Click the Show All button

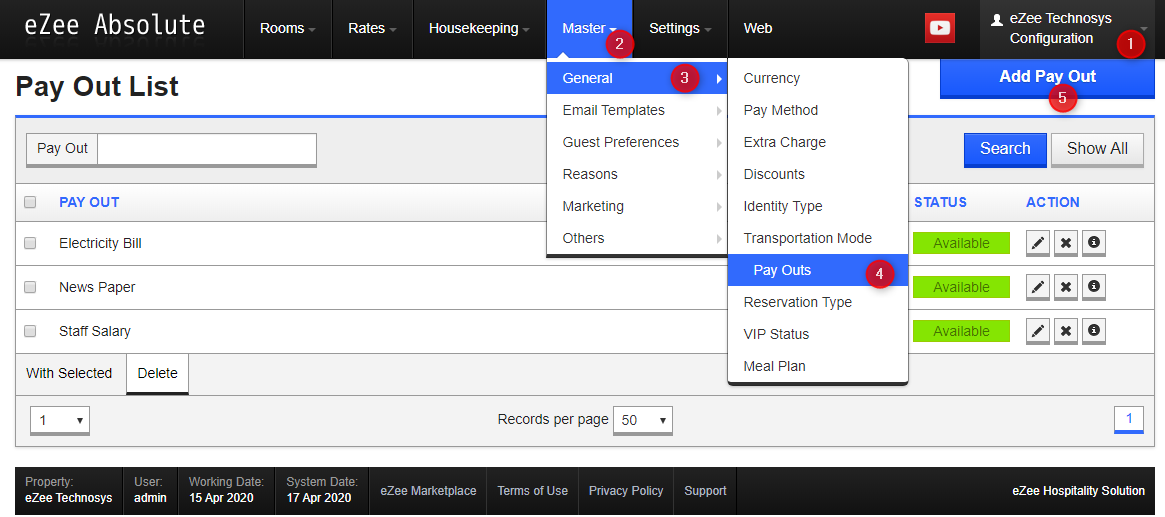click(1097, 149)
